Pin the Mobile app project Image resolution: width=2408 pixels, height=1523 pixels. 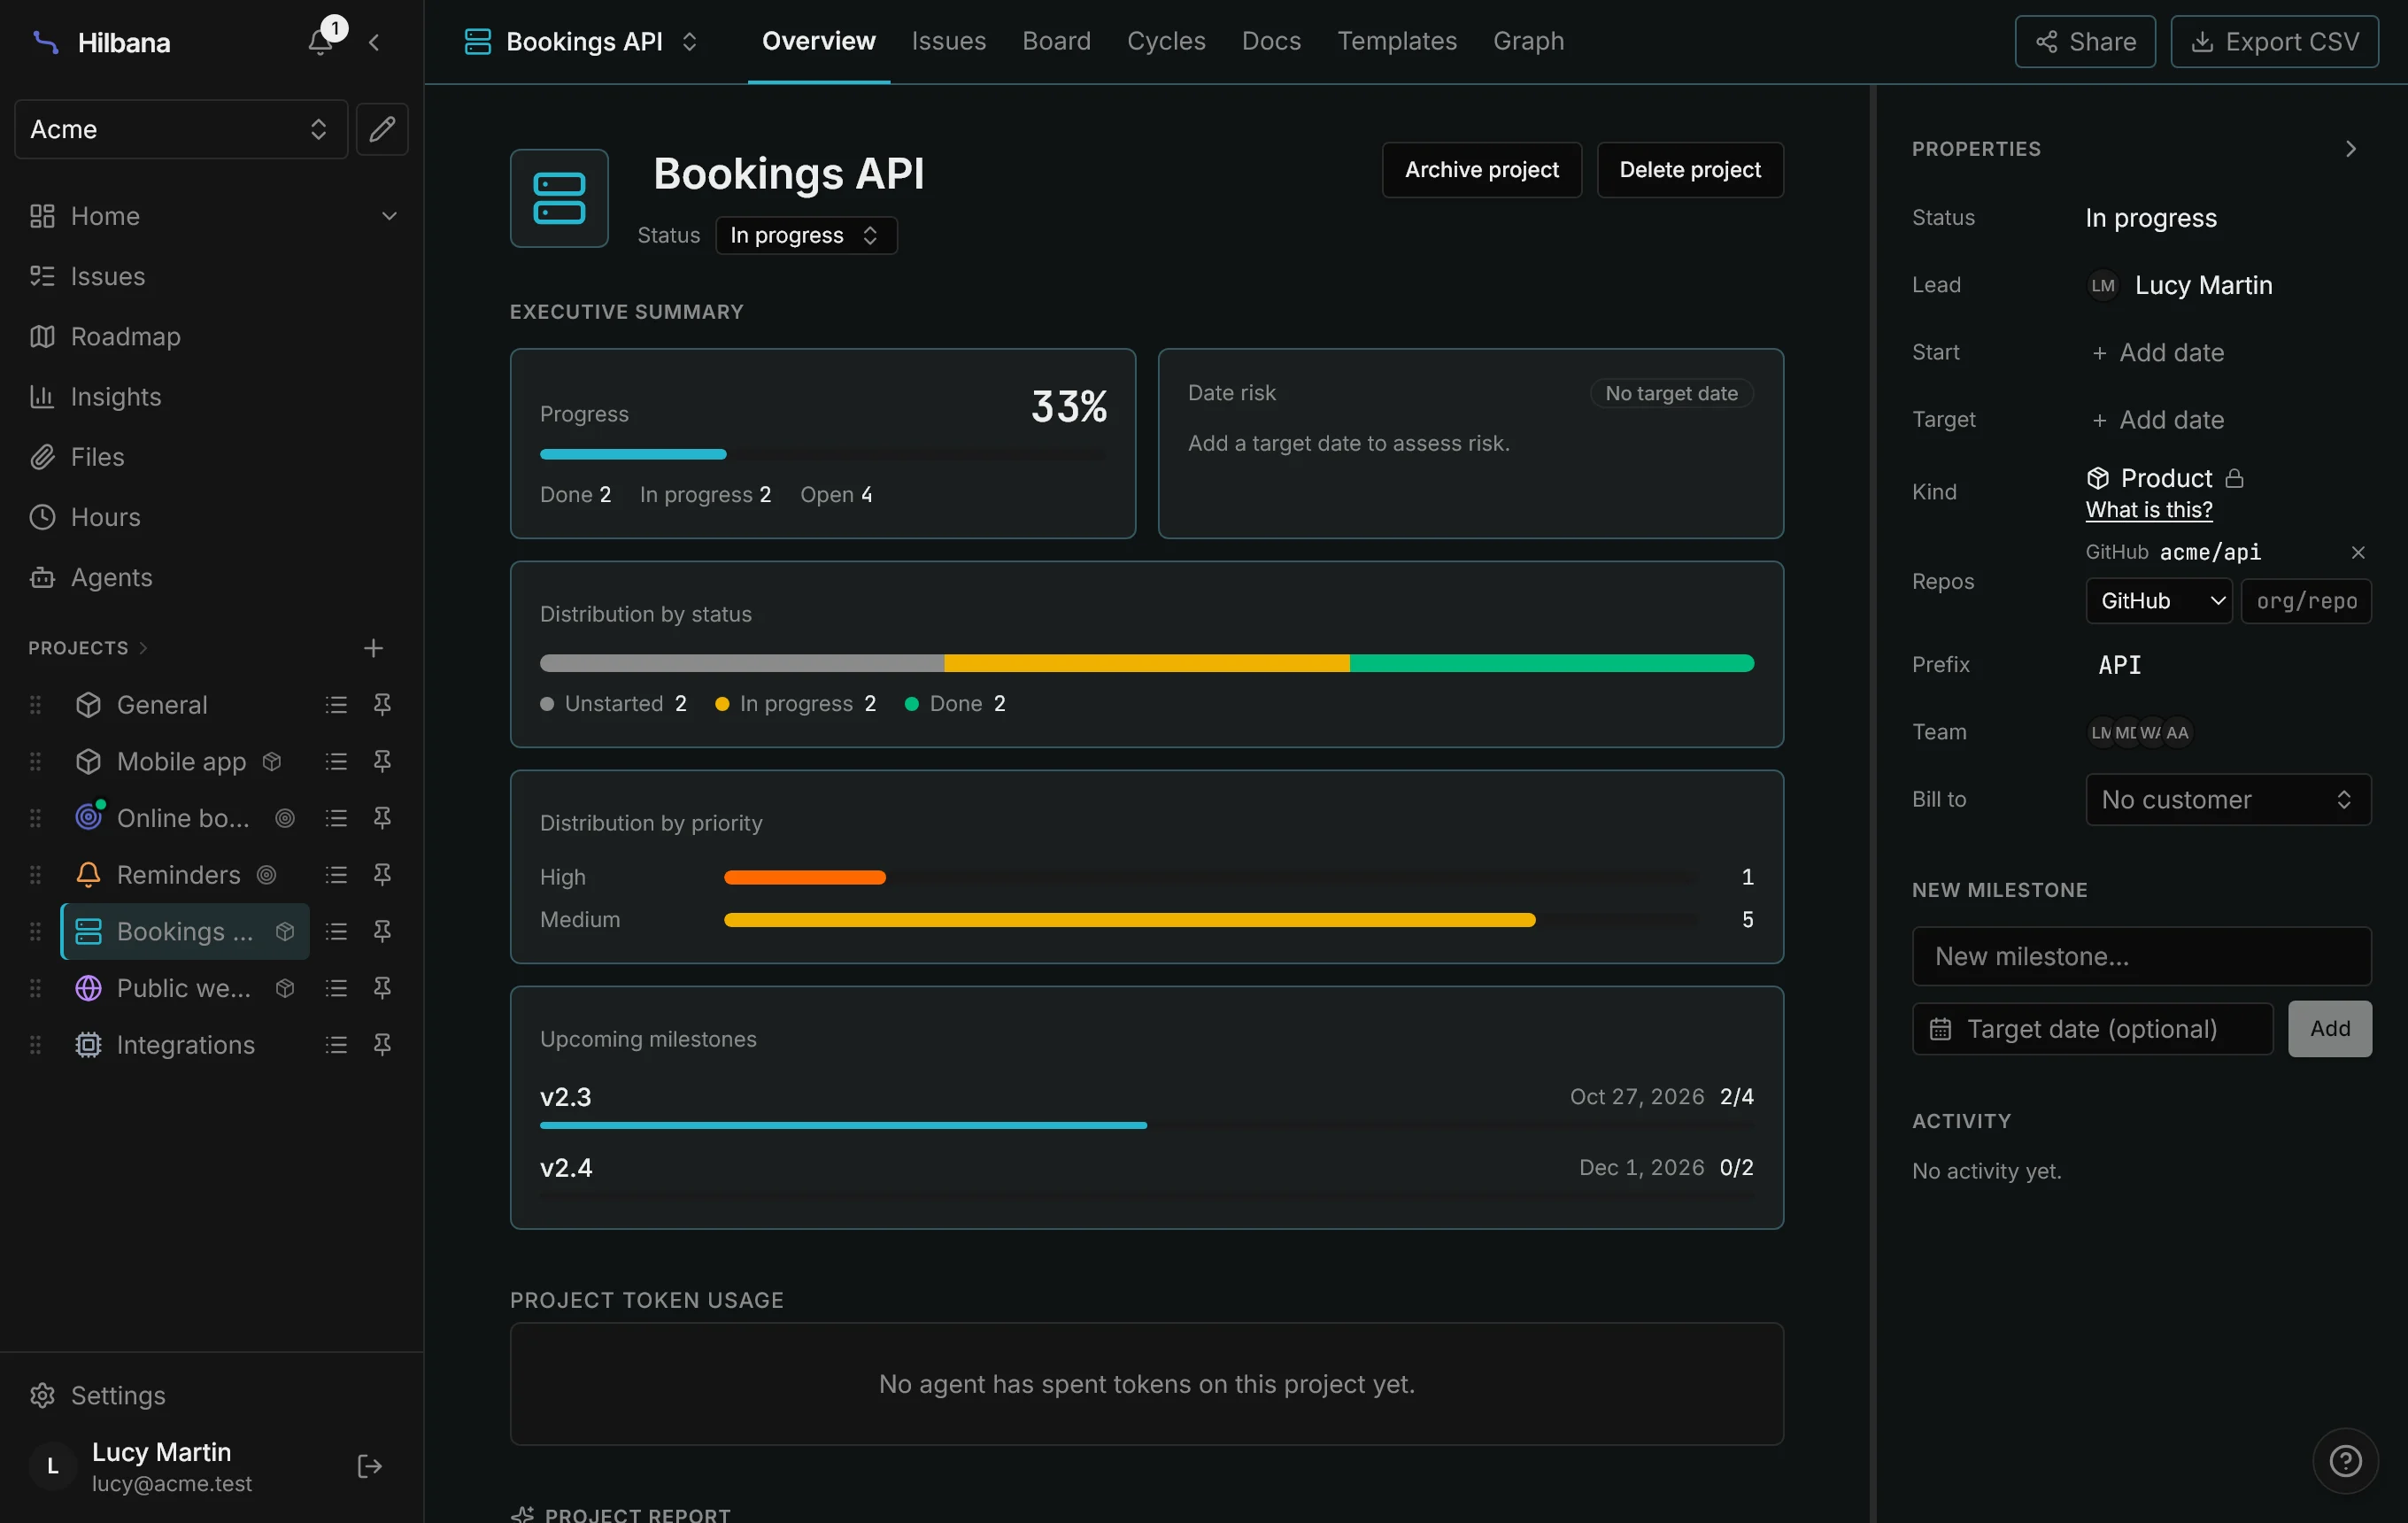pyautogui.click(x=382, y=761)
